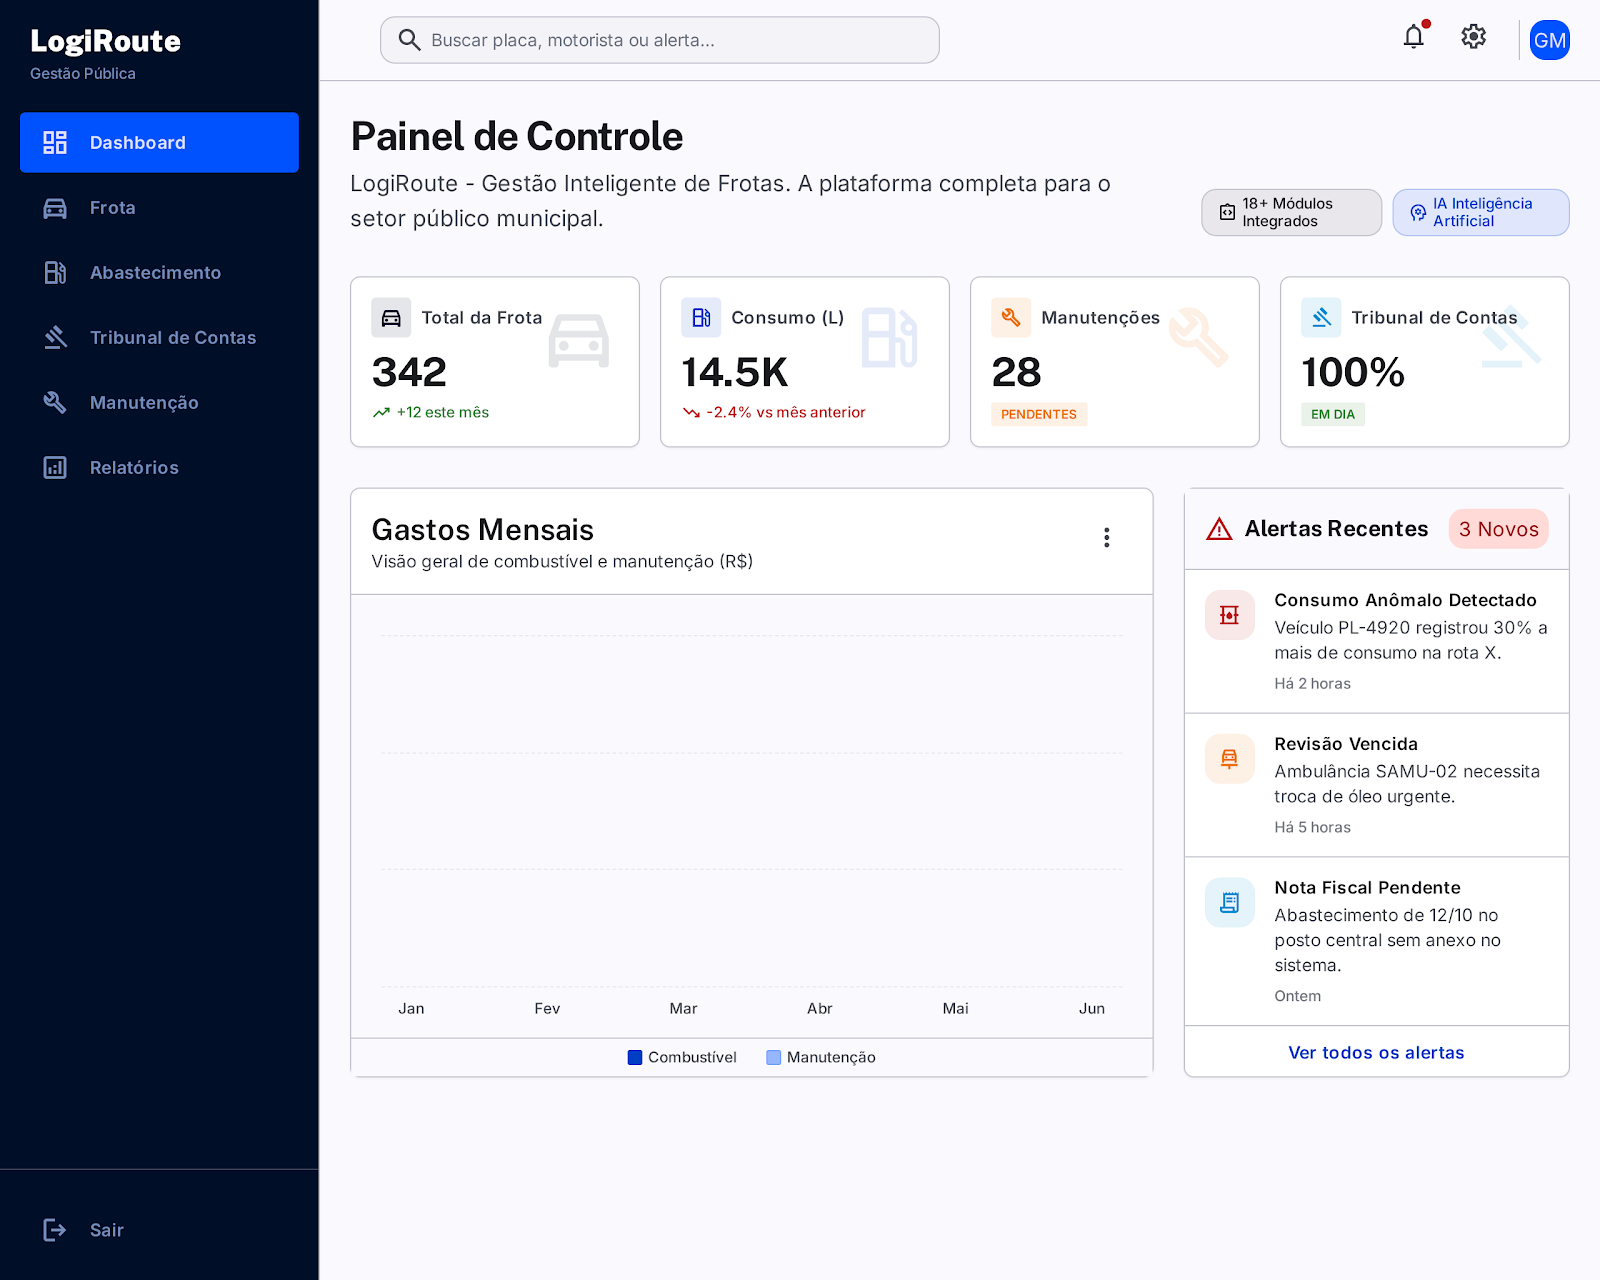Viewport: 1600px width, 1280px height.
Task: Select Relatórios in the sidebar menu
Action: pos(159,468)
